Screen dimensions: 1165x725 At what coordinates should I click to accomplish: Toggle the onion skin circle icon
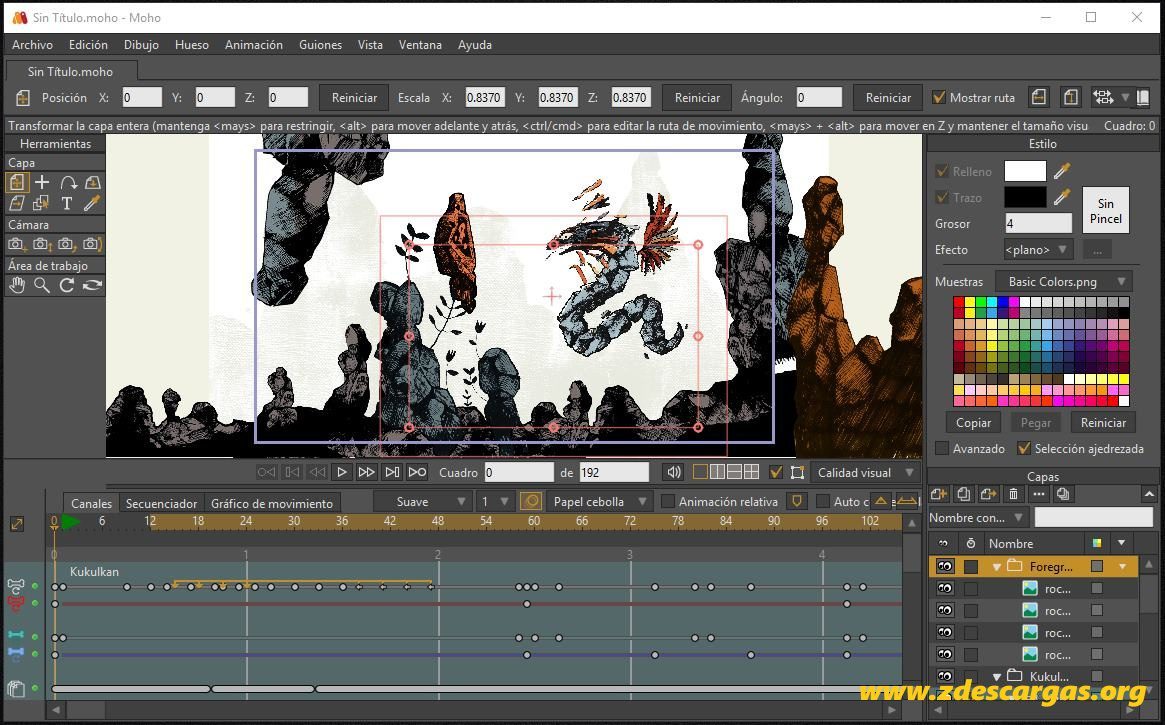click(531, 502)
